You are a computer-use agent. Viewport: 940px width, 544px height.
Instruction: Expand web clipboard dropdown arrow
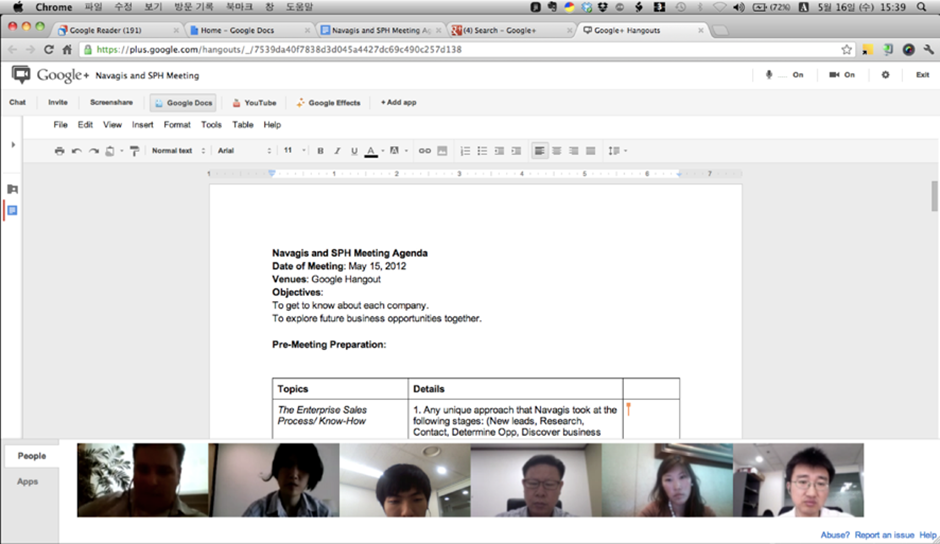(x=121, y=151)
